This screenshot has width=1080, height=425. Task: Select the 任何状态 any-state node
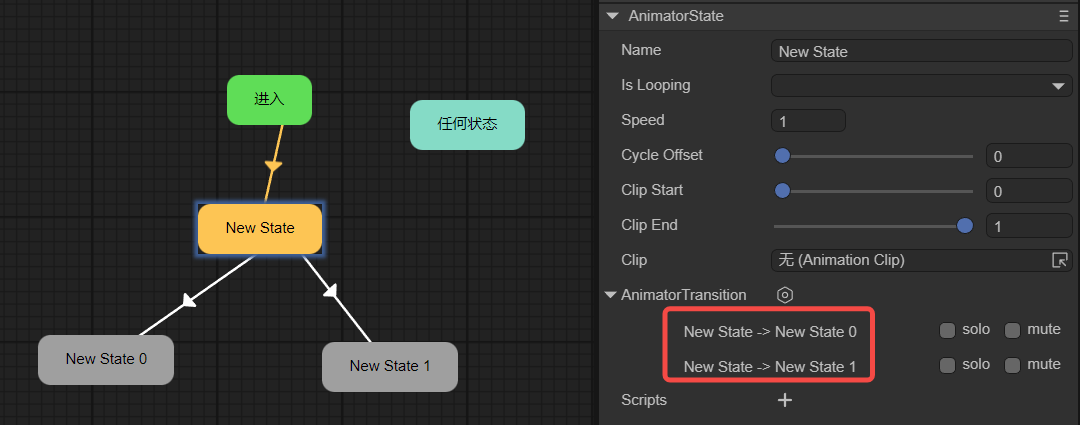467,125
